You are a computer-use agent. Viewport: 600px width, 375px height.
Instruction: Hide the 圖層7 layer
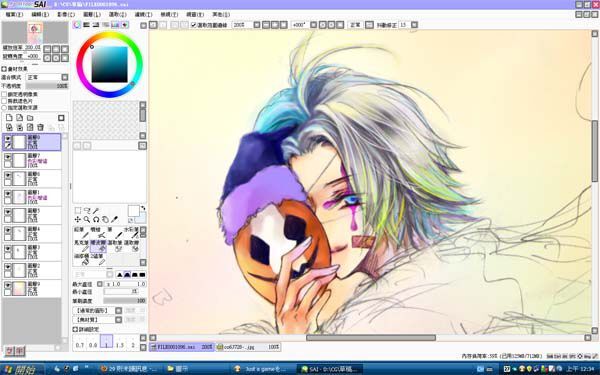click(x=8, y=157)
